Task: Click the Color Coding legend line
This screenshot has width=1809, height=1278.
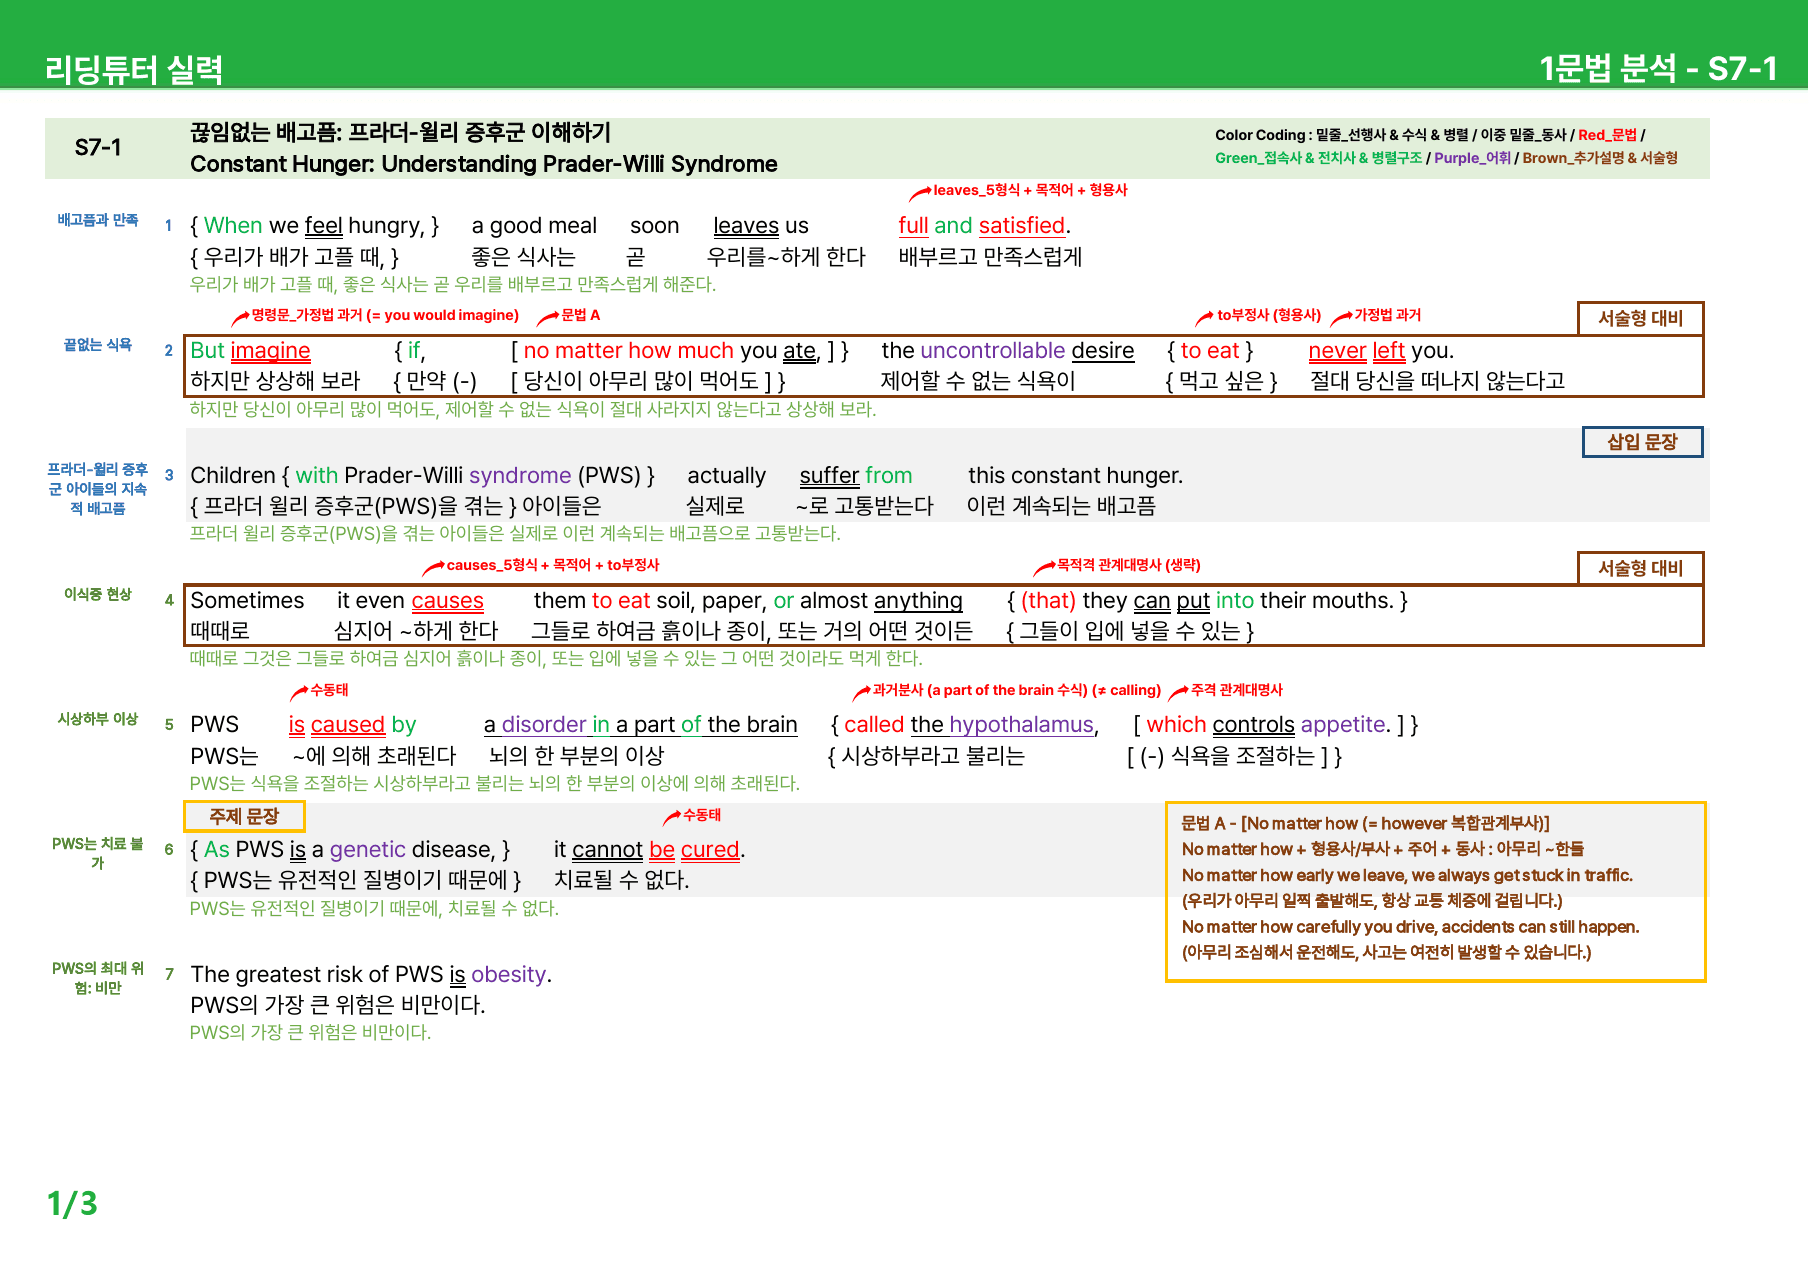Action: 1430,135
